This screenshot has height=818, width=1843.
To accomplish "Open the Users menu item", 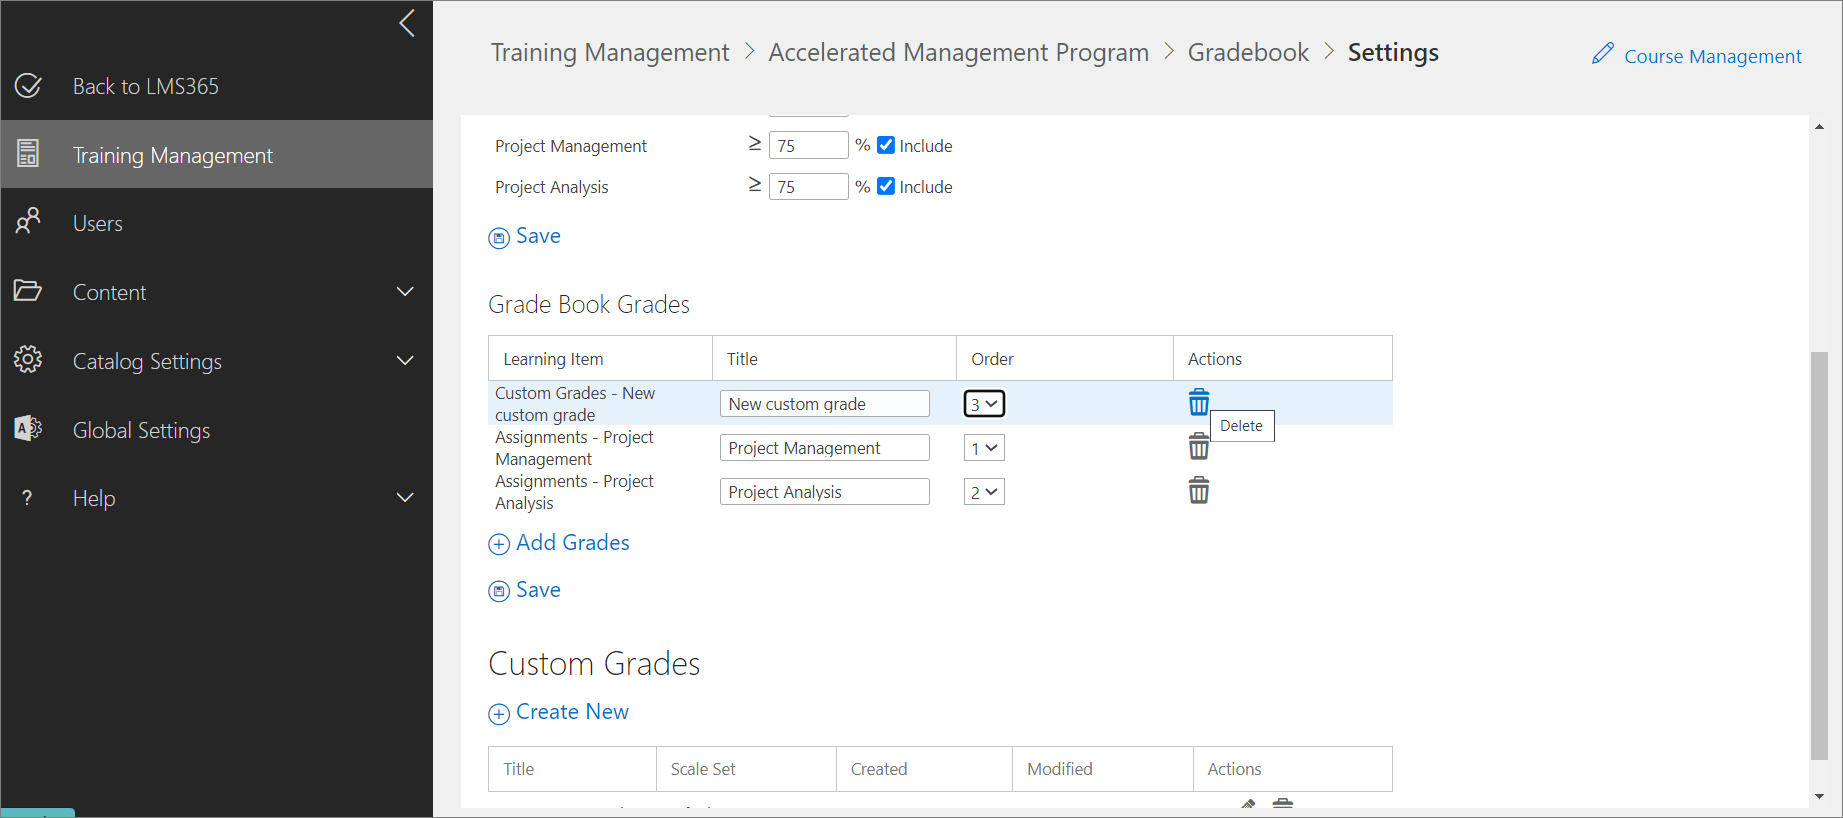I will pos(98,224).
